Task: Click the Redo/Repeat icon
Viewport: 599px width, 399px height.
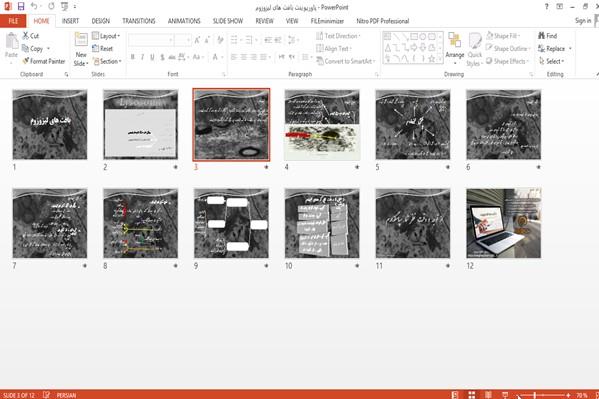Action: [x=51, y=6]
